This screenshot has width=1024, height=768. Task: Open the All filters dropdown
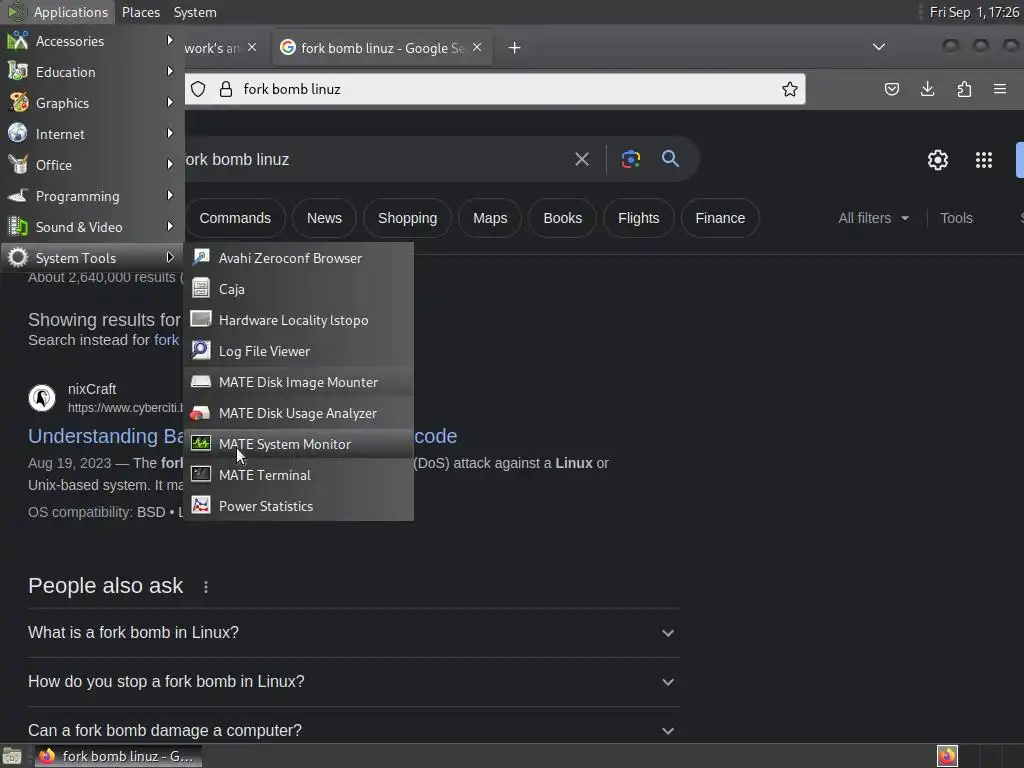tap(874, 218)
